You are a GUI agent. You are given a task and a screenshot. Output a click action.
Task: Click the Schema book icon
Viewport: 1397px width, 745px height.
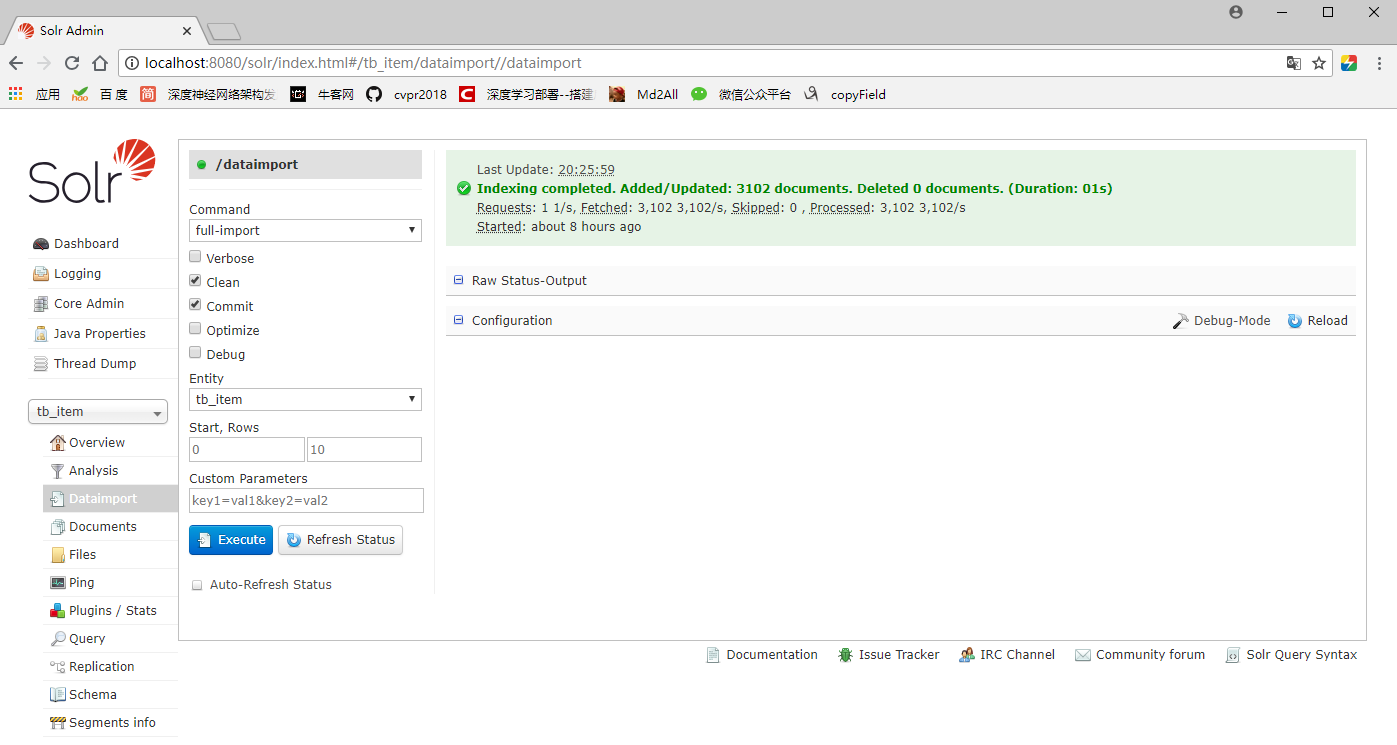(x=58, y=694)
